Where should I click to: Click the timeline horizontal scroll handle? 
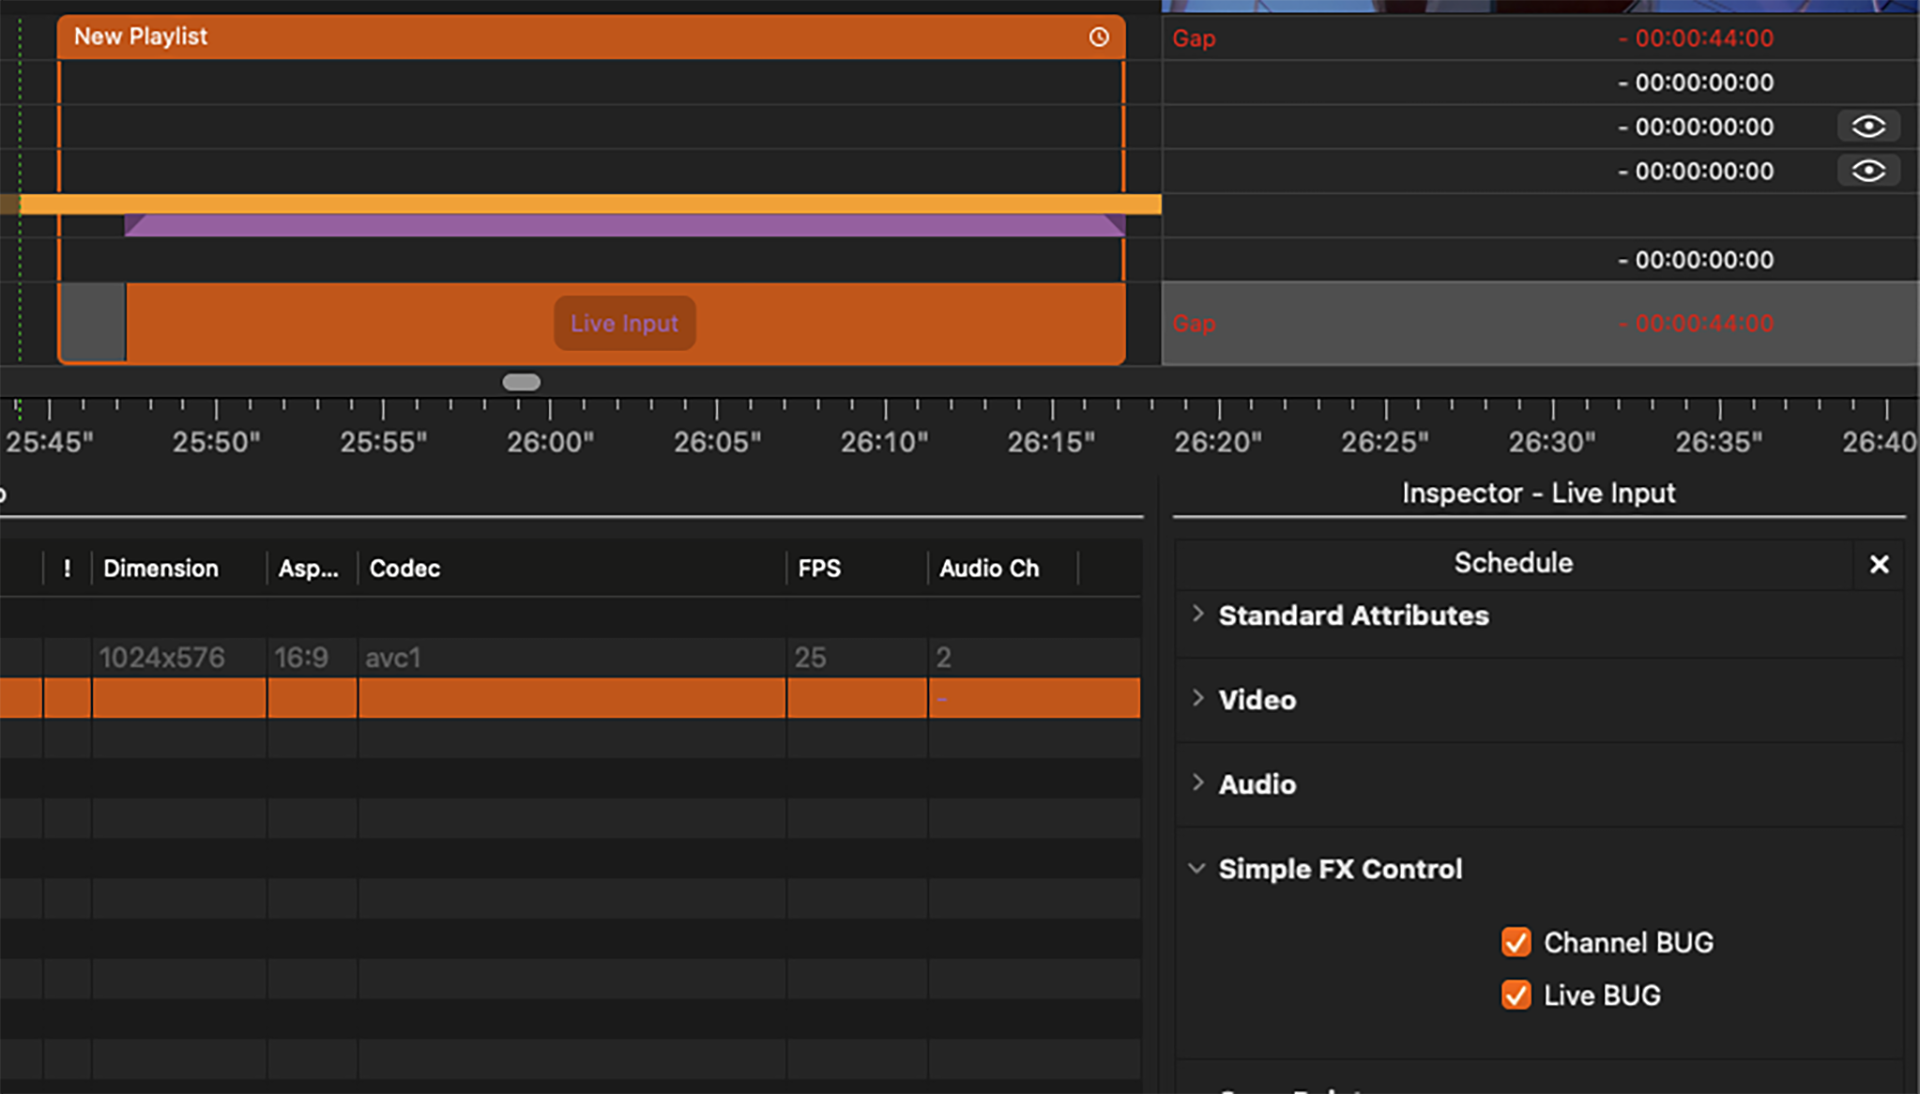pos(521,382)
